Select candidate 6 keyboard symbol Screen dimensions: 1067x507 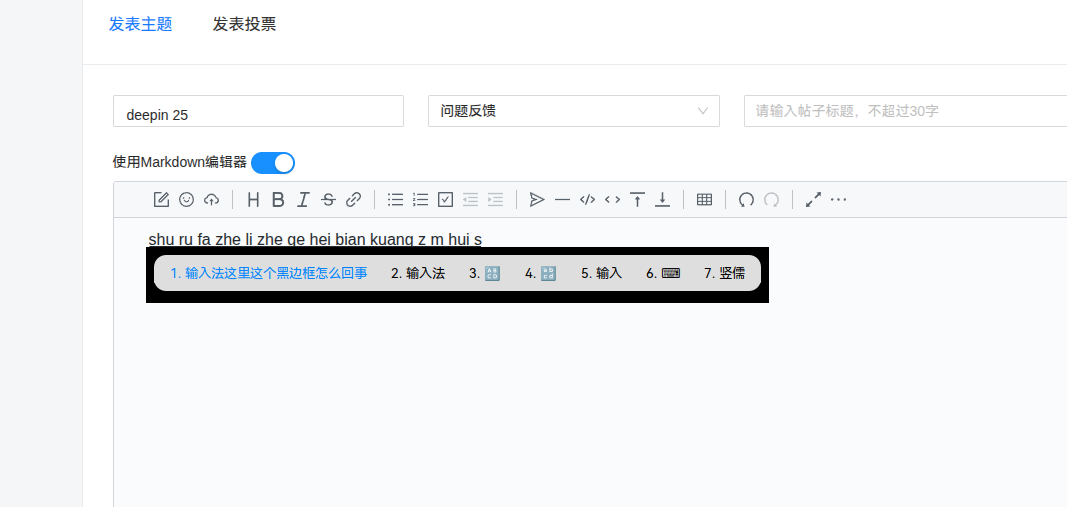pos(663,273)
